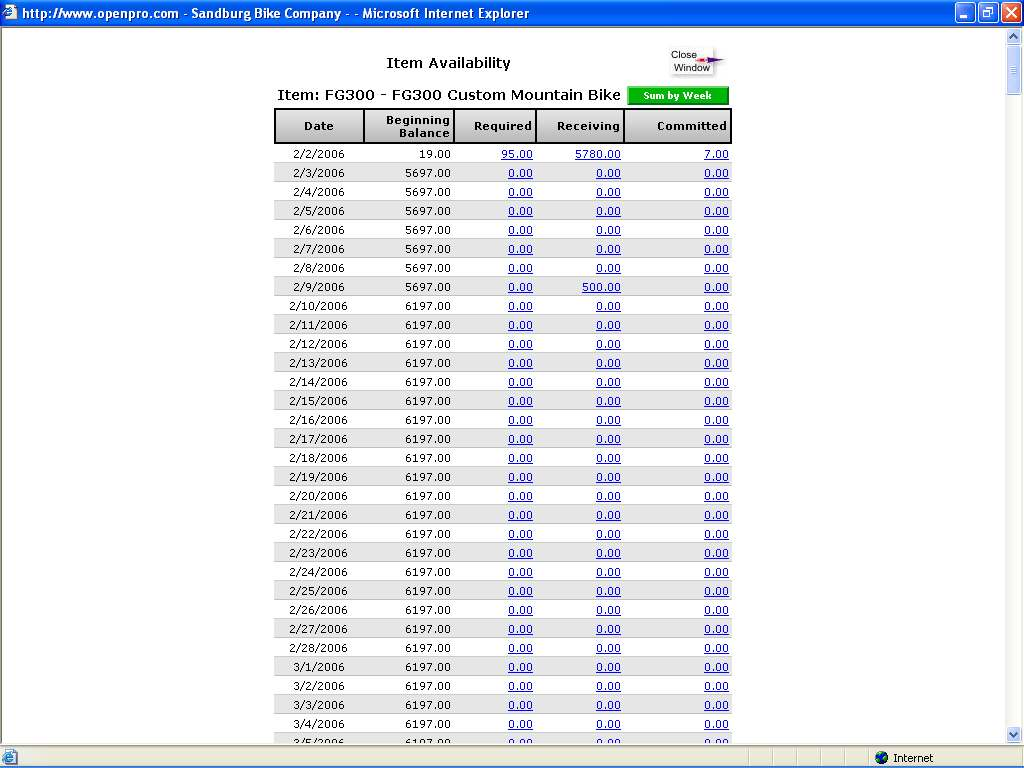The height and width of the screenshot is (768, 1024).
Task: Open the 95.00 Required link for 2/2/2006
Action: [x=516, y=154]
